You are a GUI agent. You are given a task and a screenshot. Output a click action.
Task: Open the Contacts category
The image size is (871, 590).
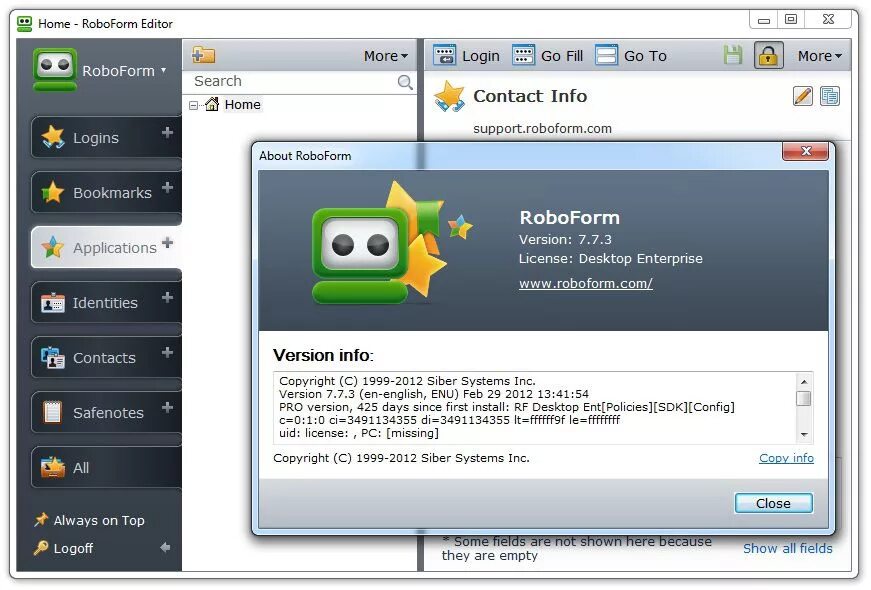(104, 358)
